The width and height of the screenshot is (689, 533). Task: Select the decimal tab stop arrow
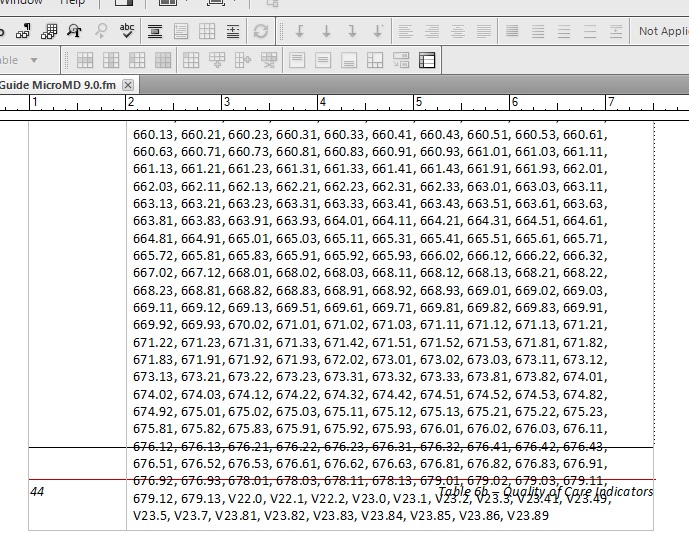click(378, 31)
